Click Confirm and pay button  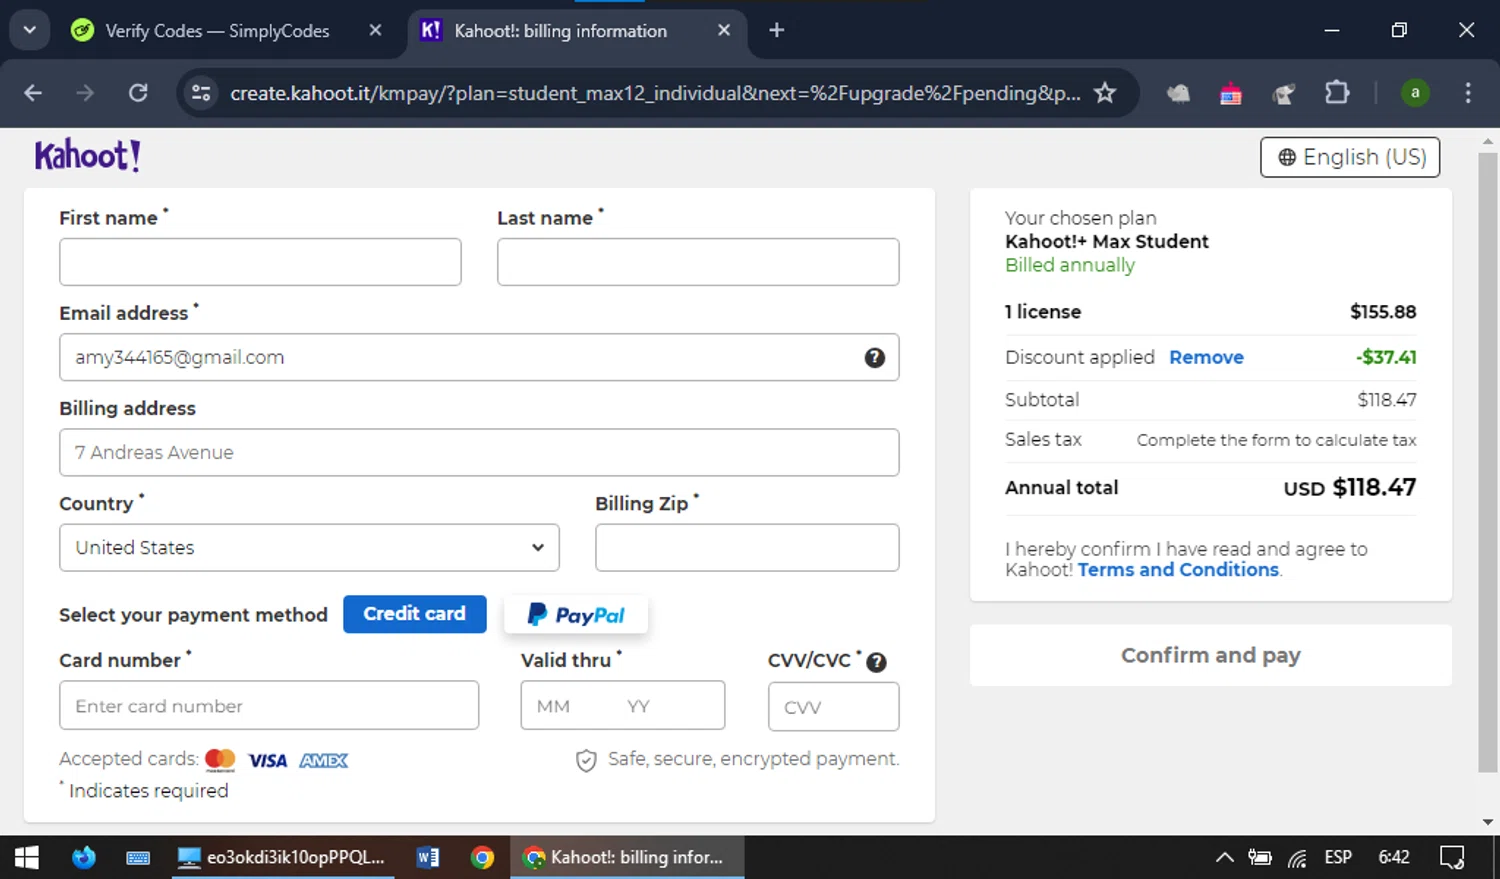[x=1211, y=655]
